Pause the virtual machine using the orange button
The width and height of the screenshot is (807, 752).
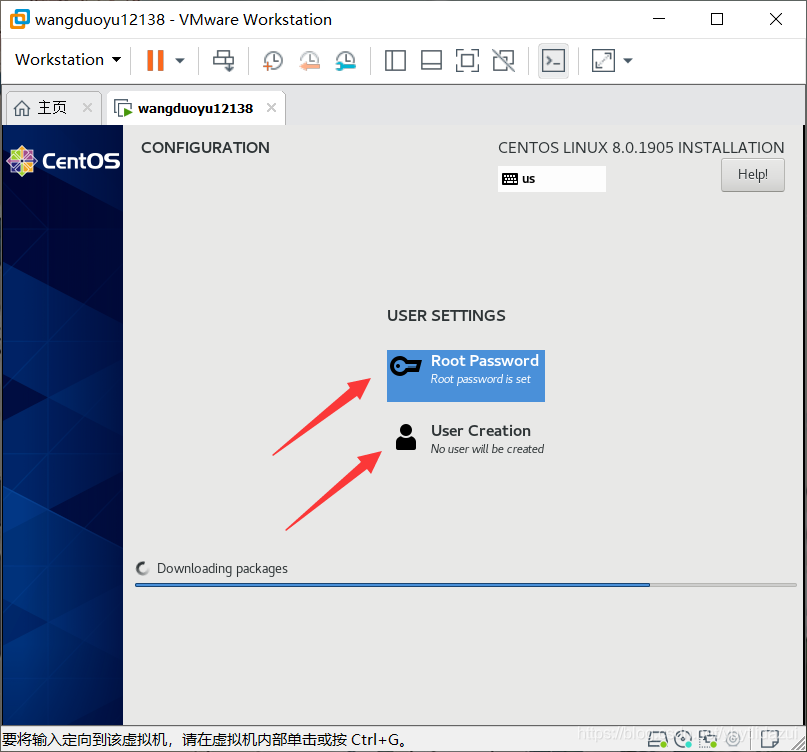pyautogui.click(x=155, y=60)
